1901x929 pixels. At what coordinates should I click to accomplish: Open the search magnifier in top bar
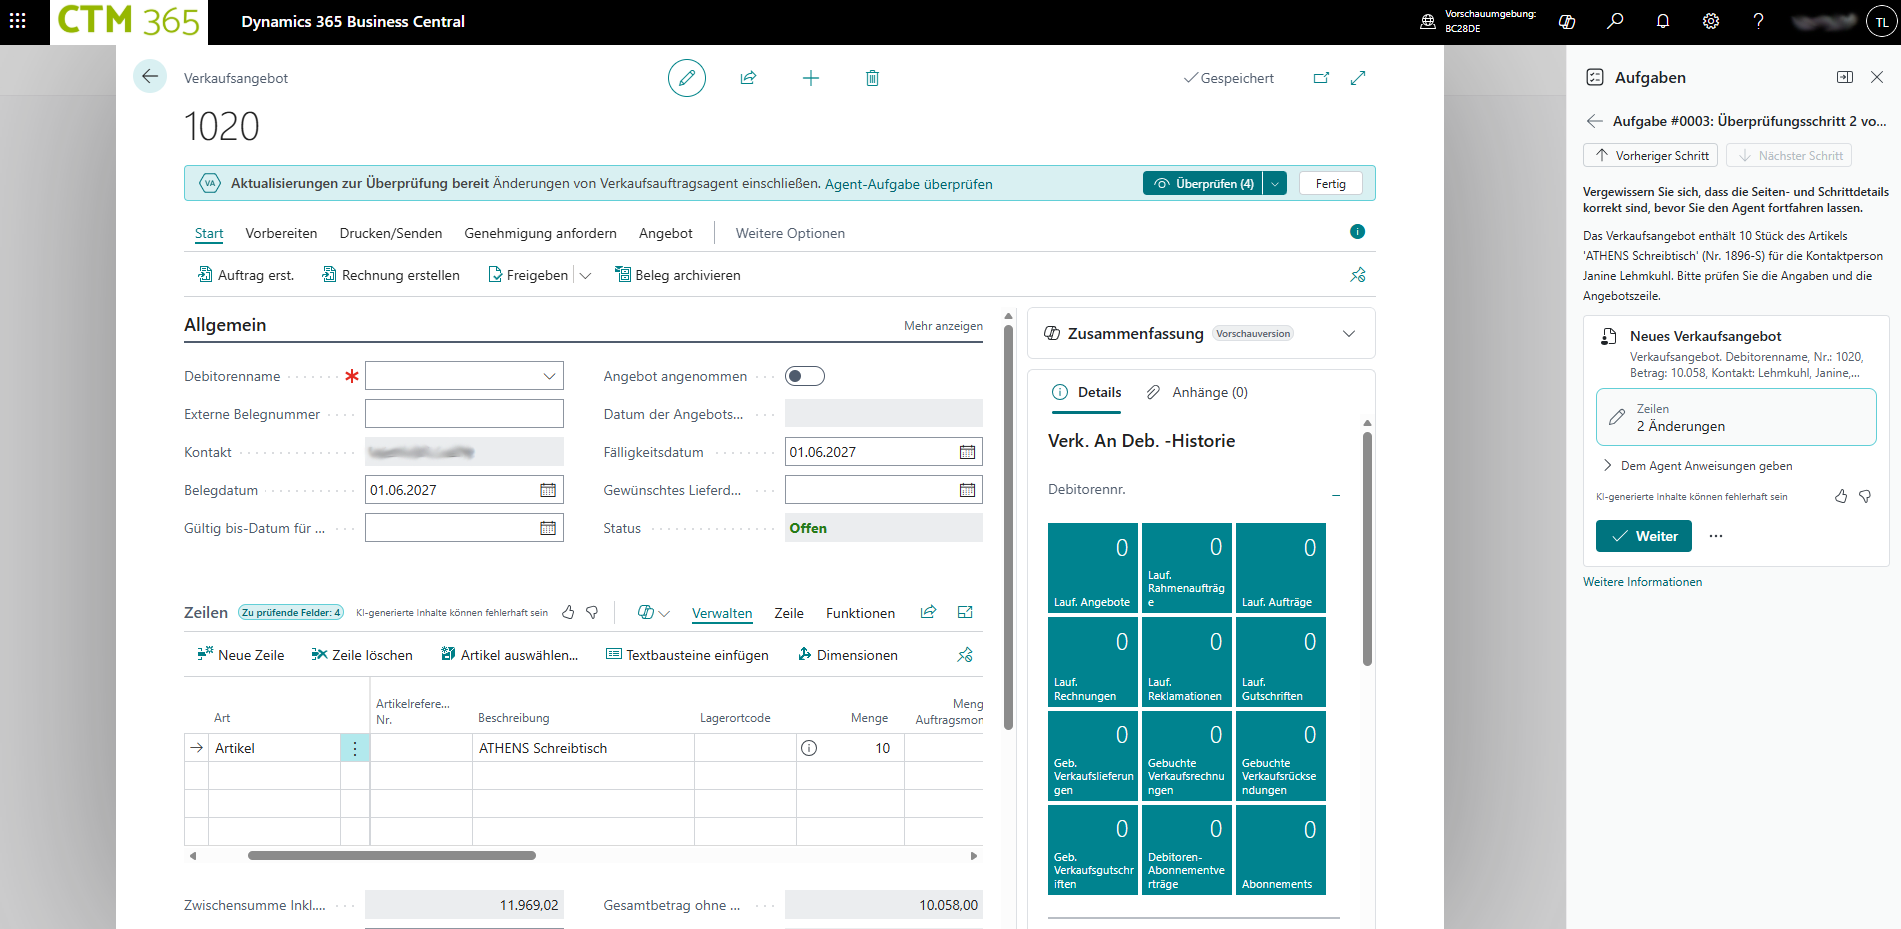tap(1615, 21)
